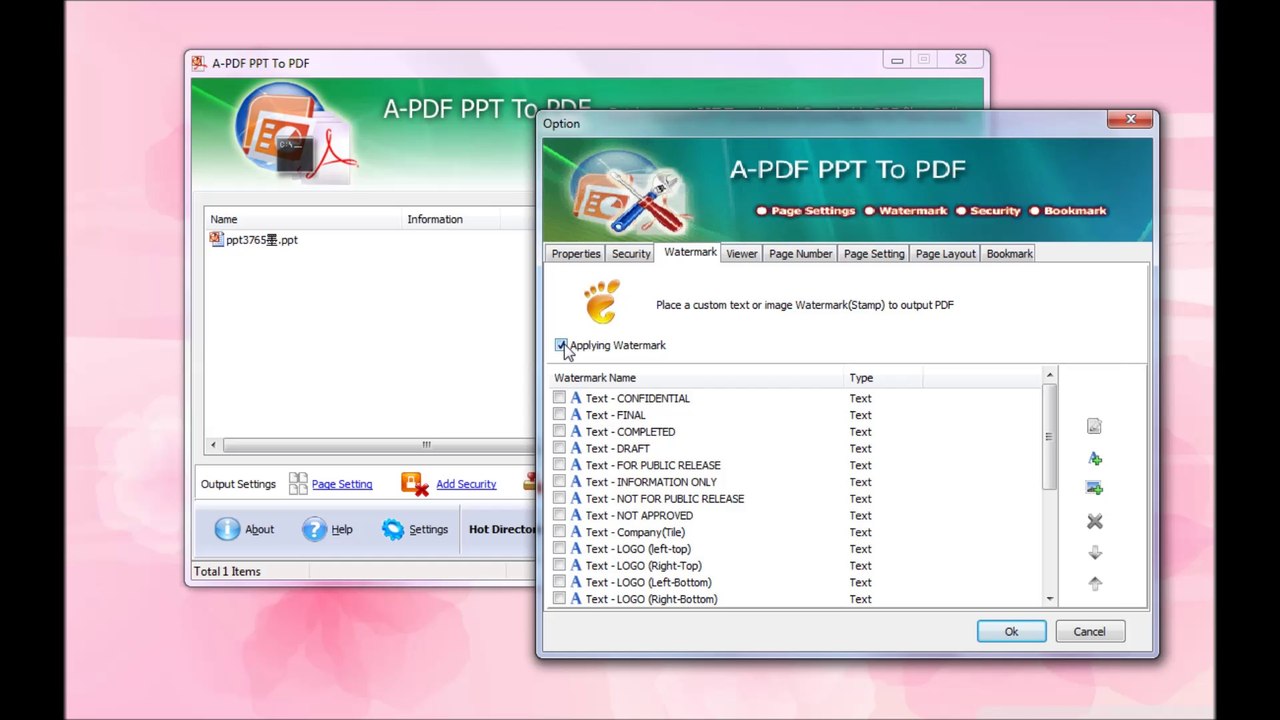This screenshot has height=720, width=1280.
Task: Check the LOGO (left-top) watermark box
Action: pos(559,548)
